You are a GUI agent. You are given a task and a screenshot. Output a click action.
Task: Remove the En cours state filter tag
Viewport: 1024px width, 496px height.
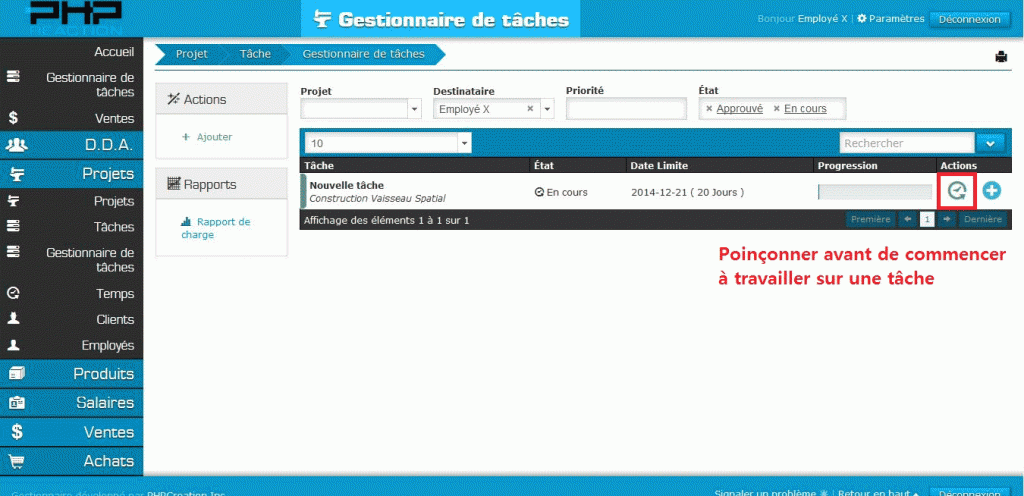point(777,109)
